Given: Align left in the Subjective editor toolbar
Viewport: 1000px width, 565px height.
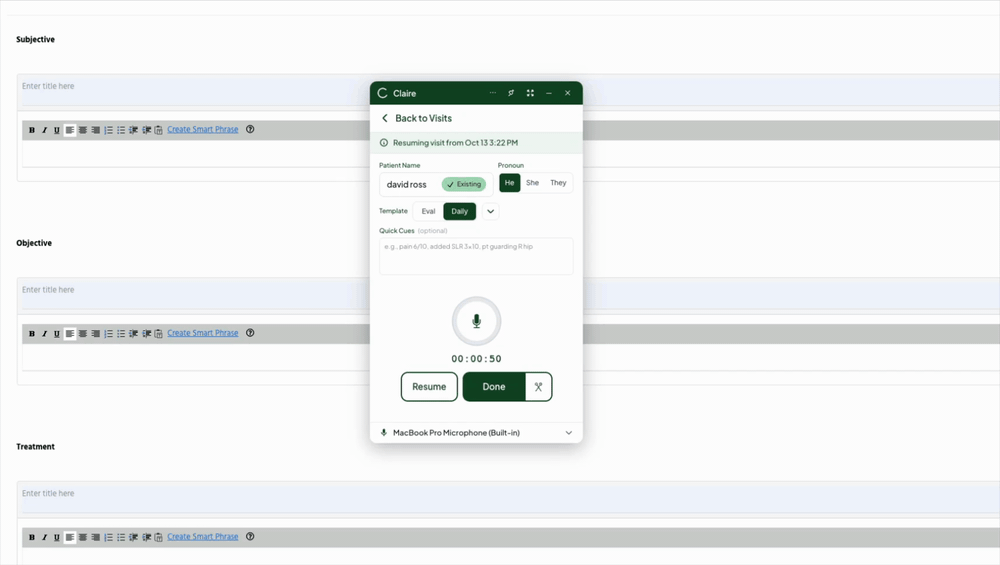Looking at the screenshot, I should [70, 130].
